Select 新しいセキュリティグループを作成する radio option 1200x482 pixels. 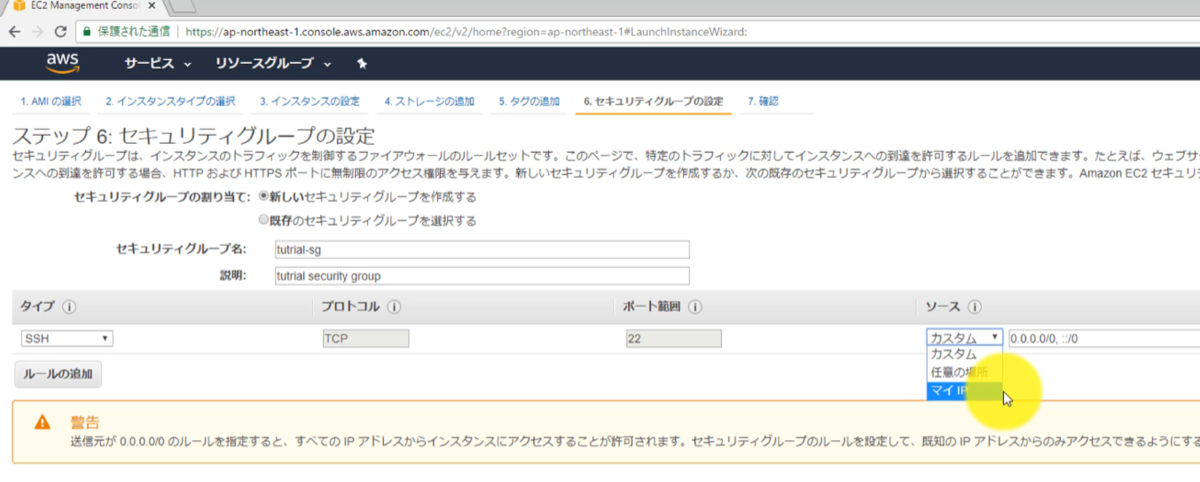click(264, 197)
